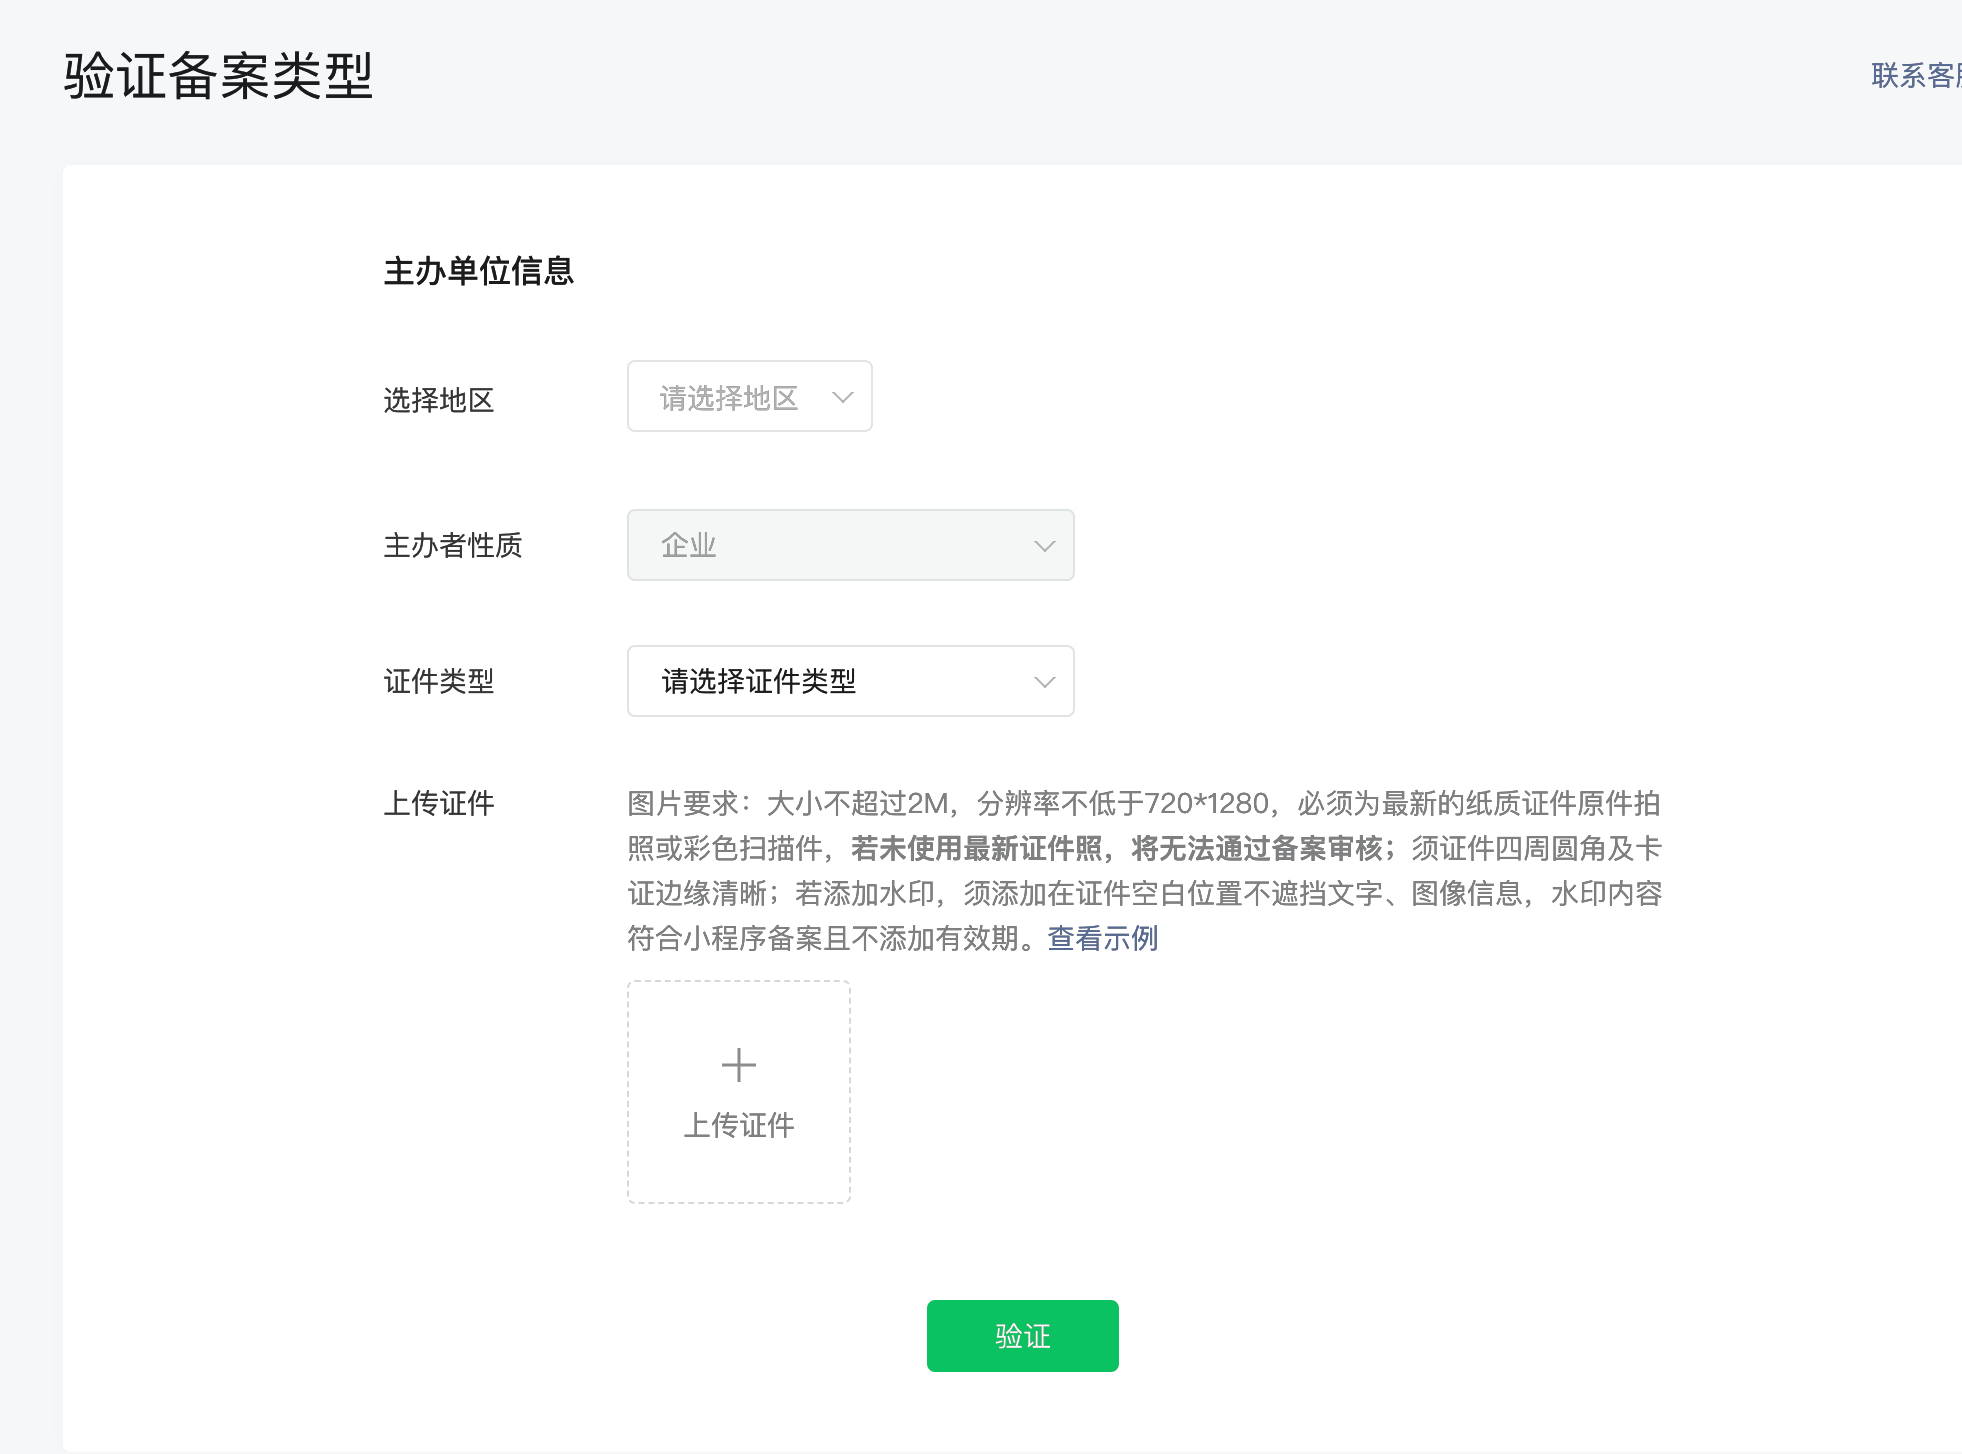Click the chevron arrow in 企业 field
The image size is (1962, 1454).
click(1044, 546)
